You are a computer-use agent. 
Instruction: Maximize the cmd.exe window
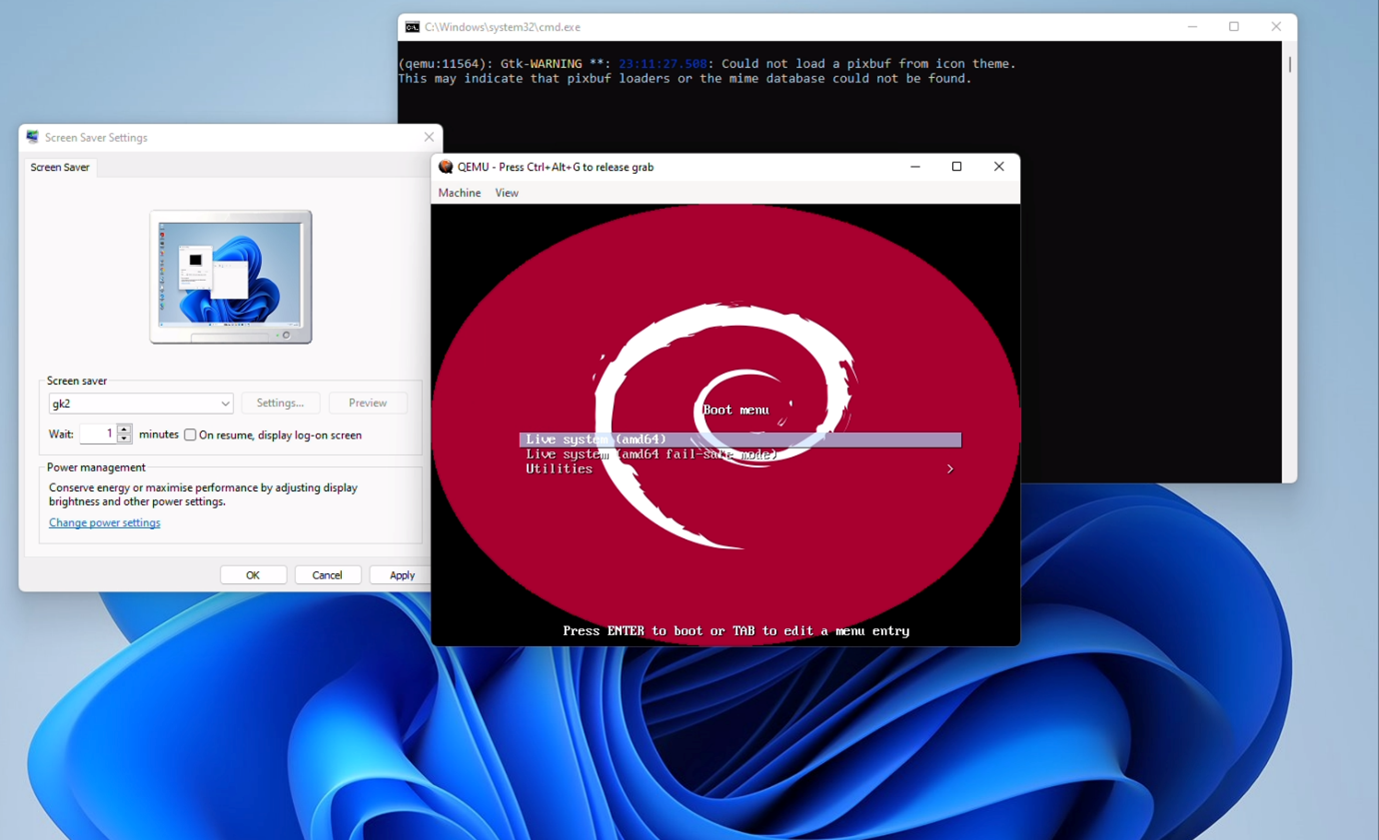click(x=1233, y=27)
